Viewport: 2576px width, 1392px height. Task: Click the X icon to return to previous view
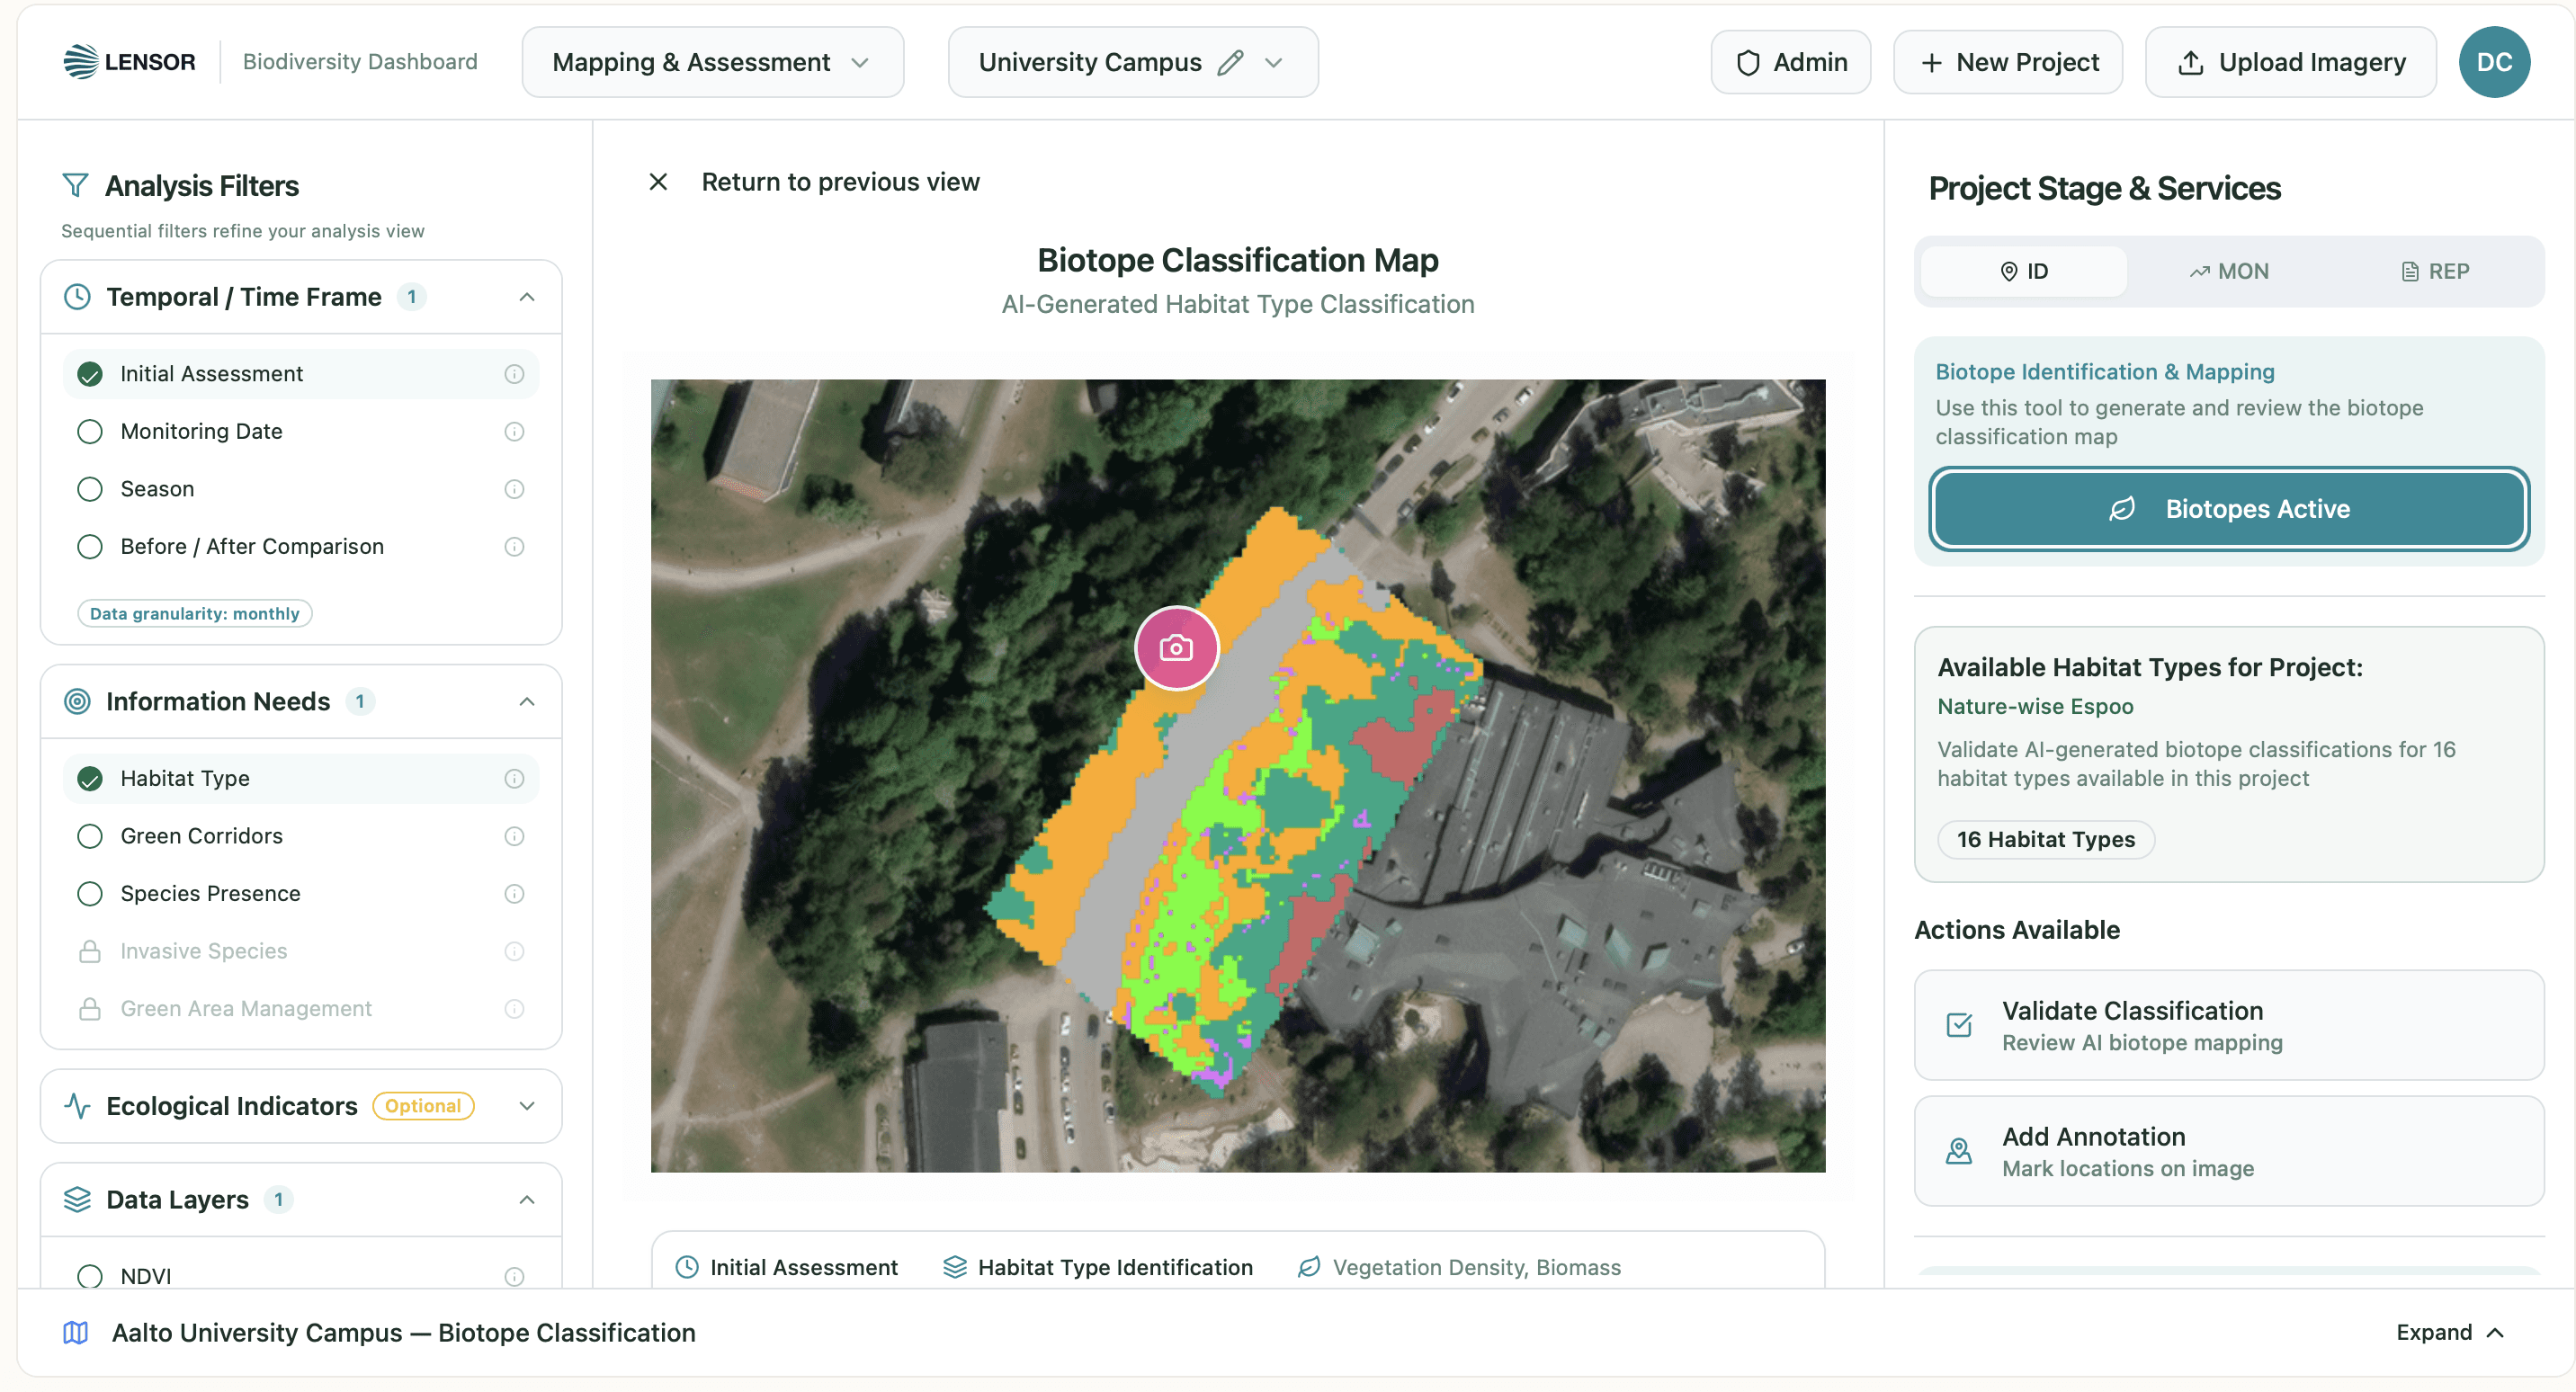point(658,182)
